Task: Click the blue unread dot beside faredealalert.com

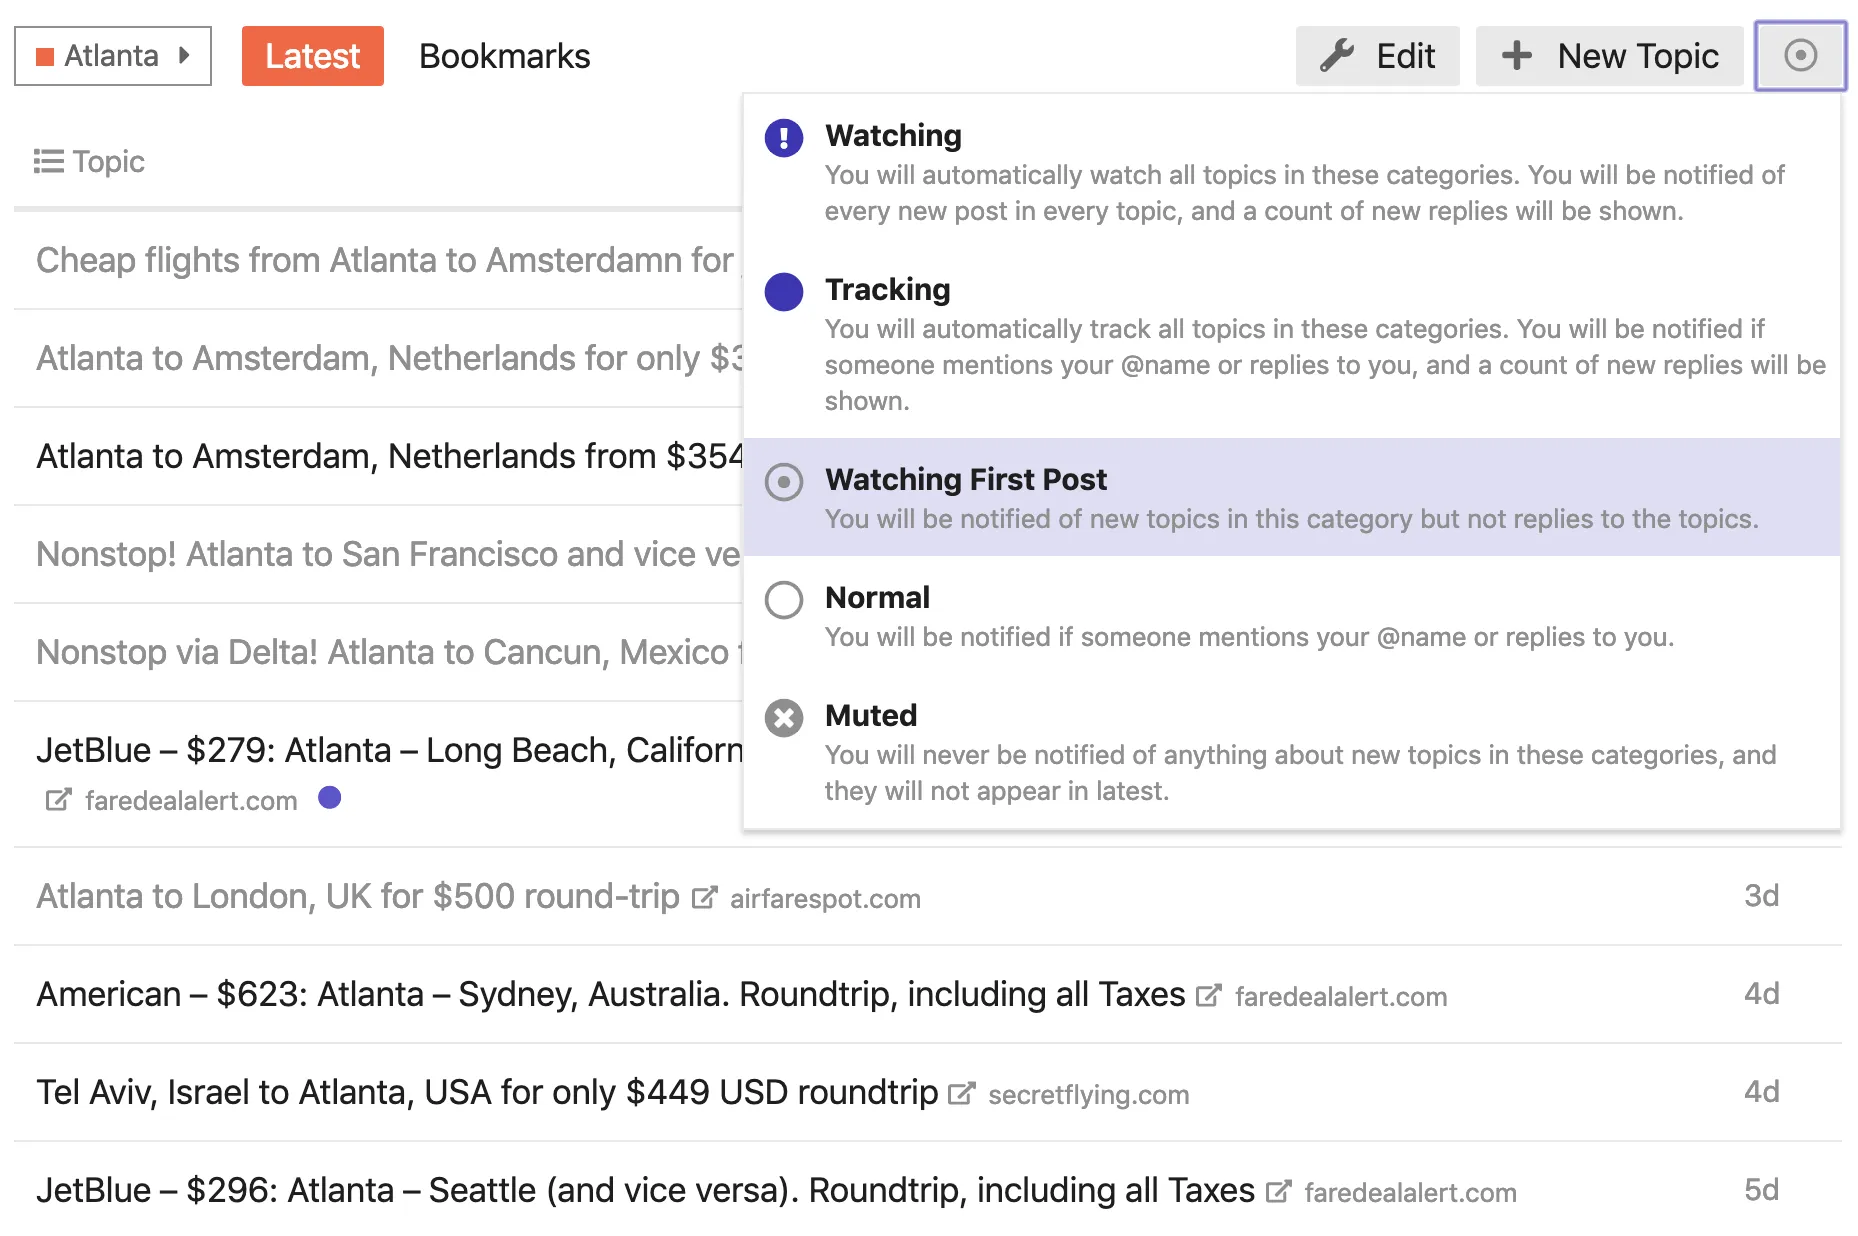Action: coord(329,798)
